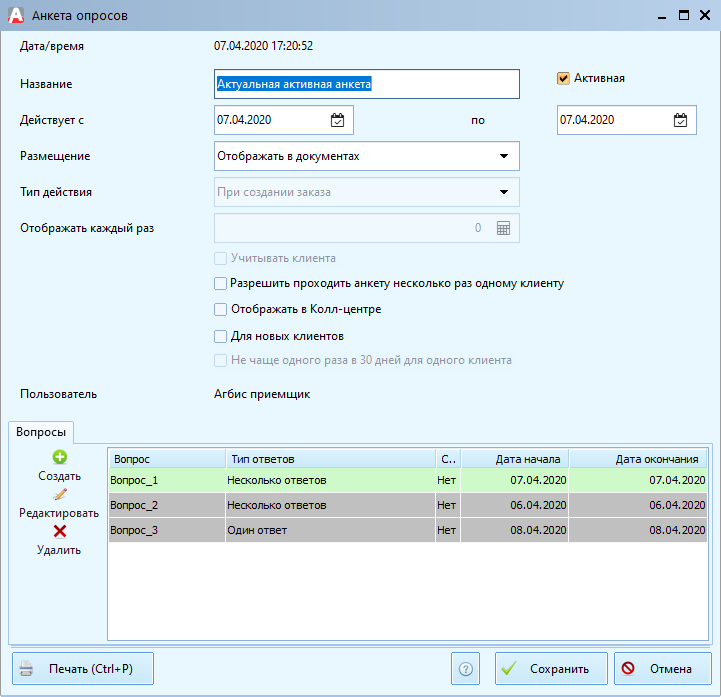Screen dimensions: 721x697
Task: Switch to the Вопросы tab
Action: pos(41,432)
